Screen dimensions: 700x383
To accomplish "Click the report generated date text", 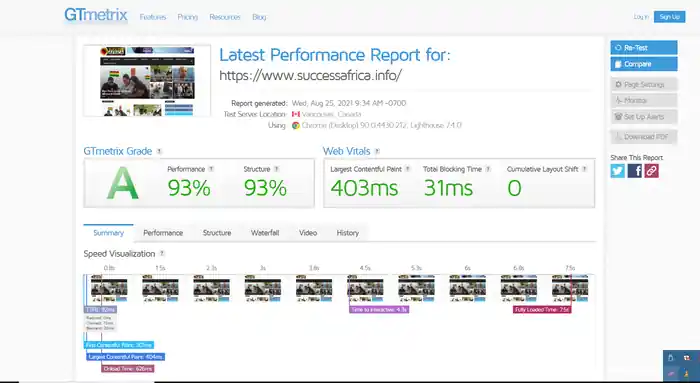I will pyautogui.click(x=349, y=103).
